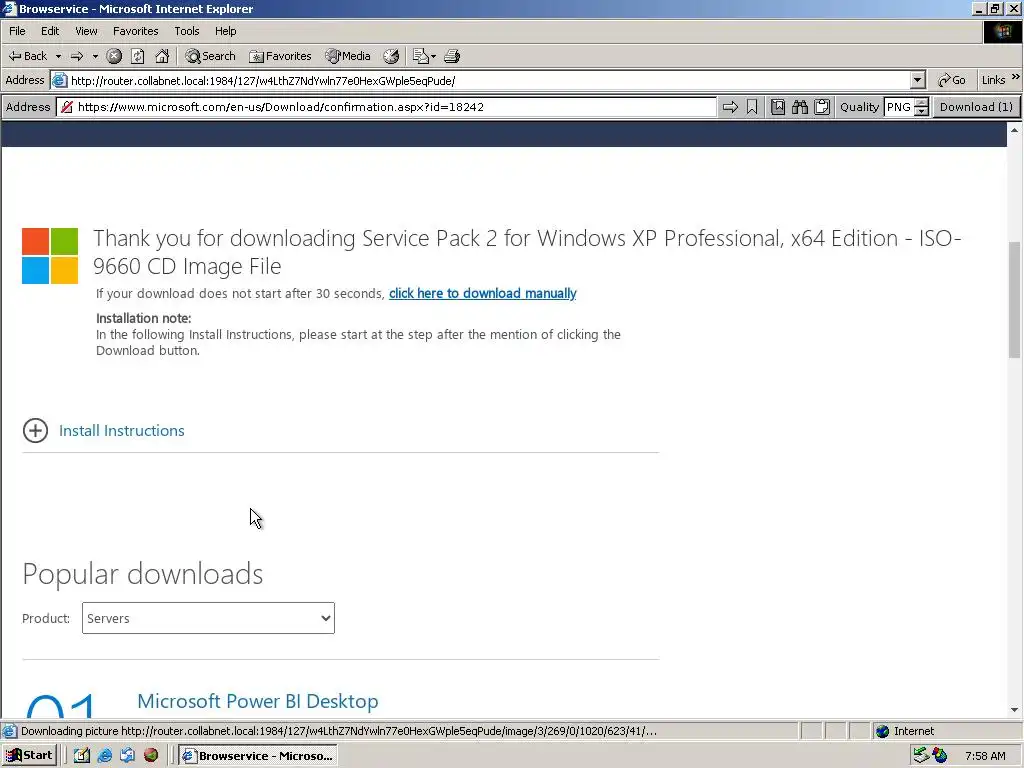Image resolution: width=1024 pixels, height=768 pixels.
Task: Click the Home icon in toolbar
Action: coord(162,56)
